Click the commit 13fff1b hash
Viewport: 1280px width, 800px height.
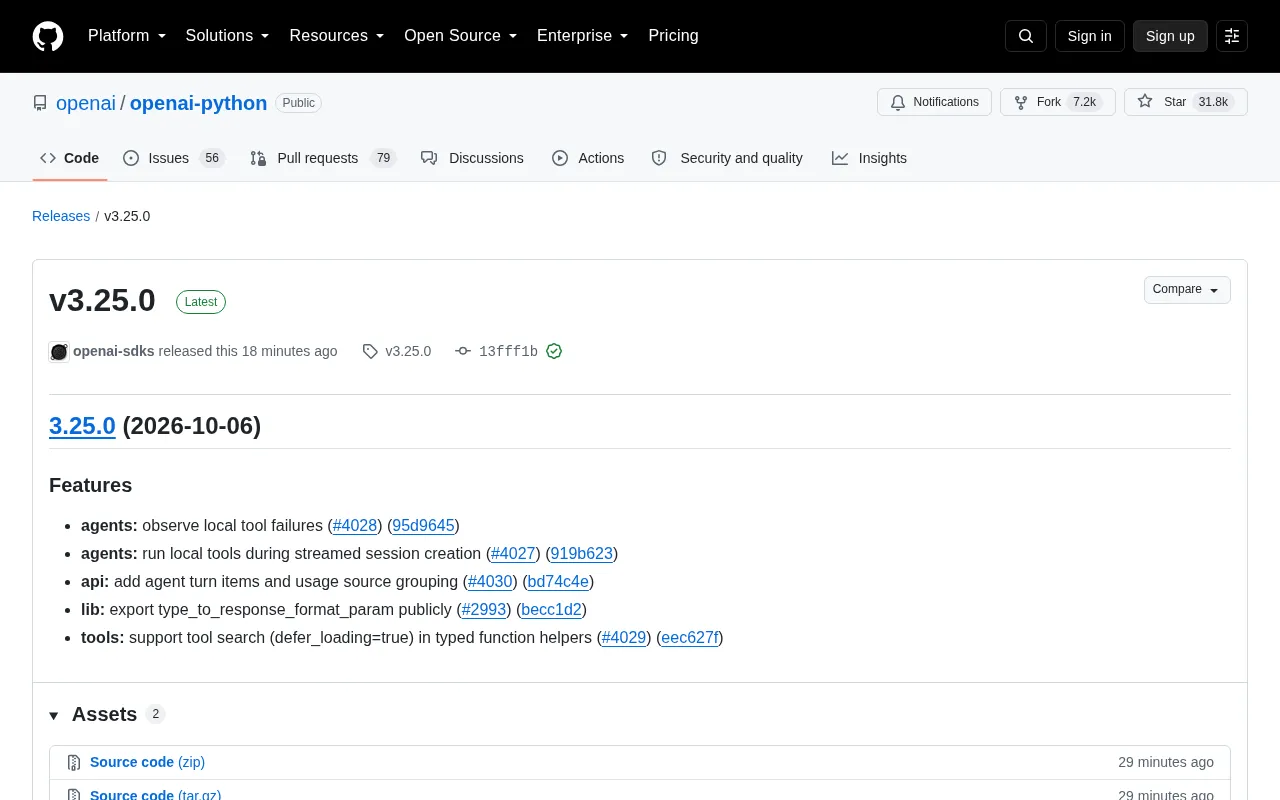click(508, 351)
